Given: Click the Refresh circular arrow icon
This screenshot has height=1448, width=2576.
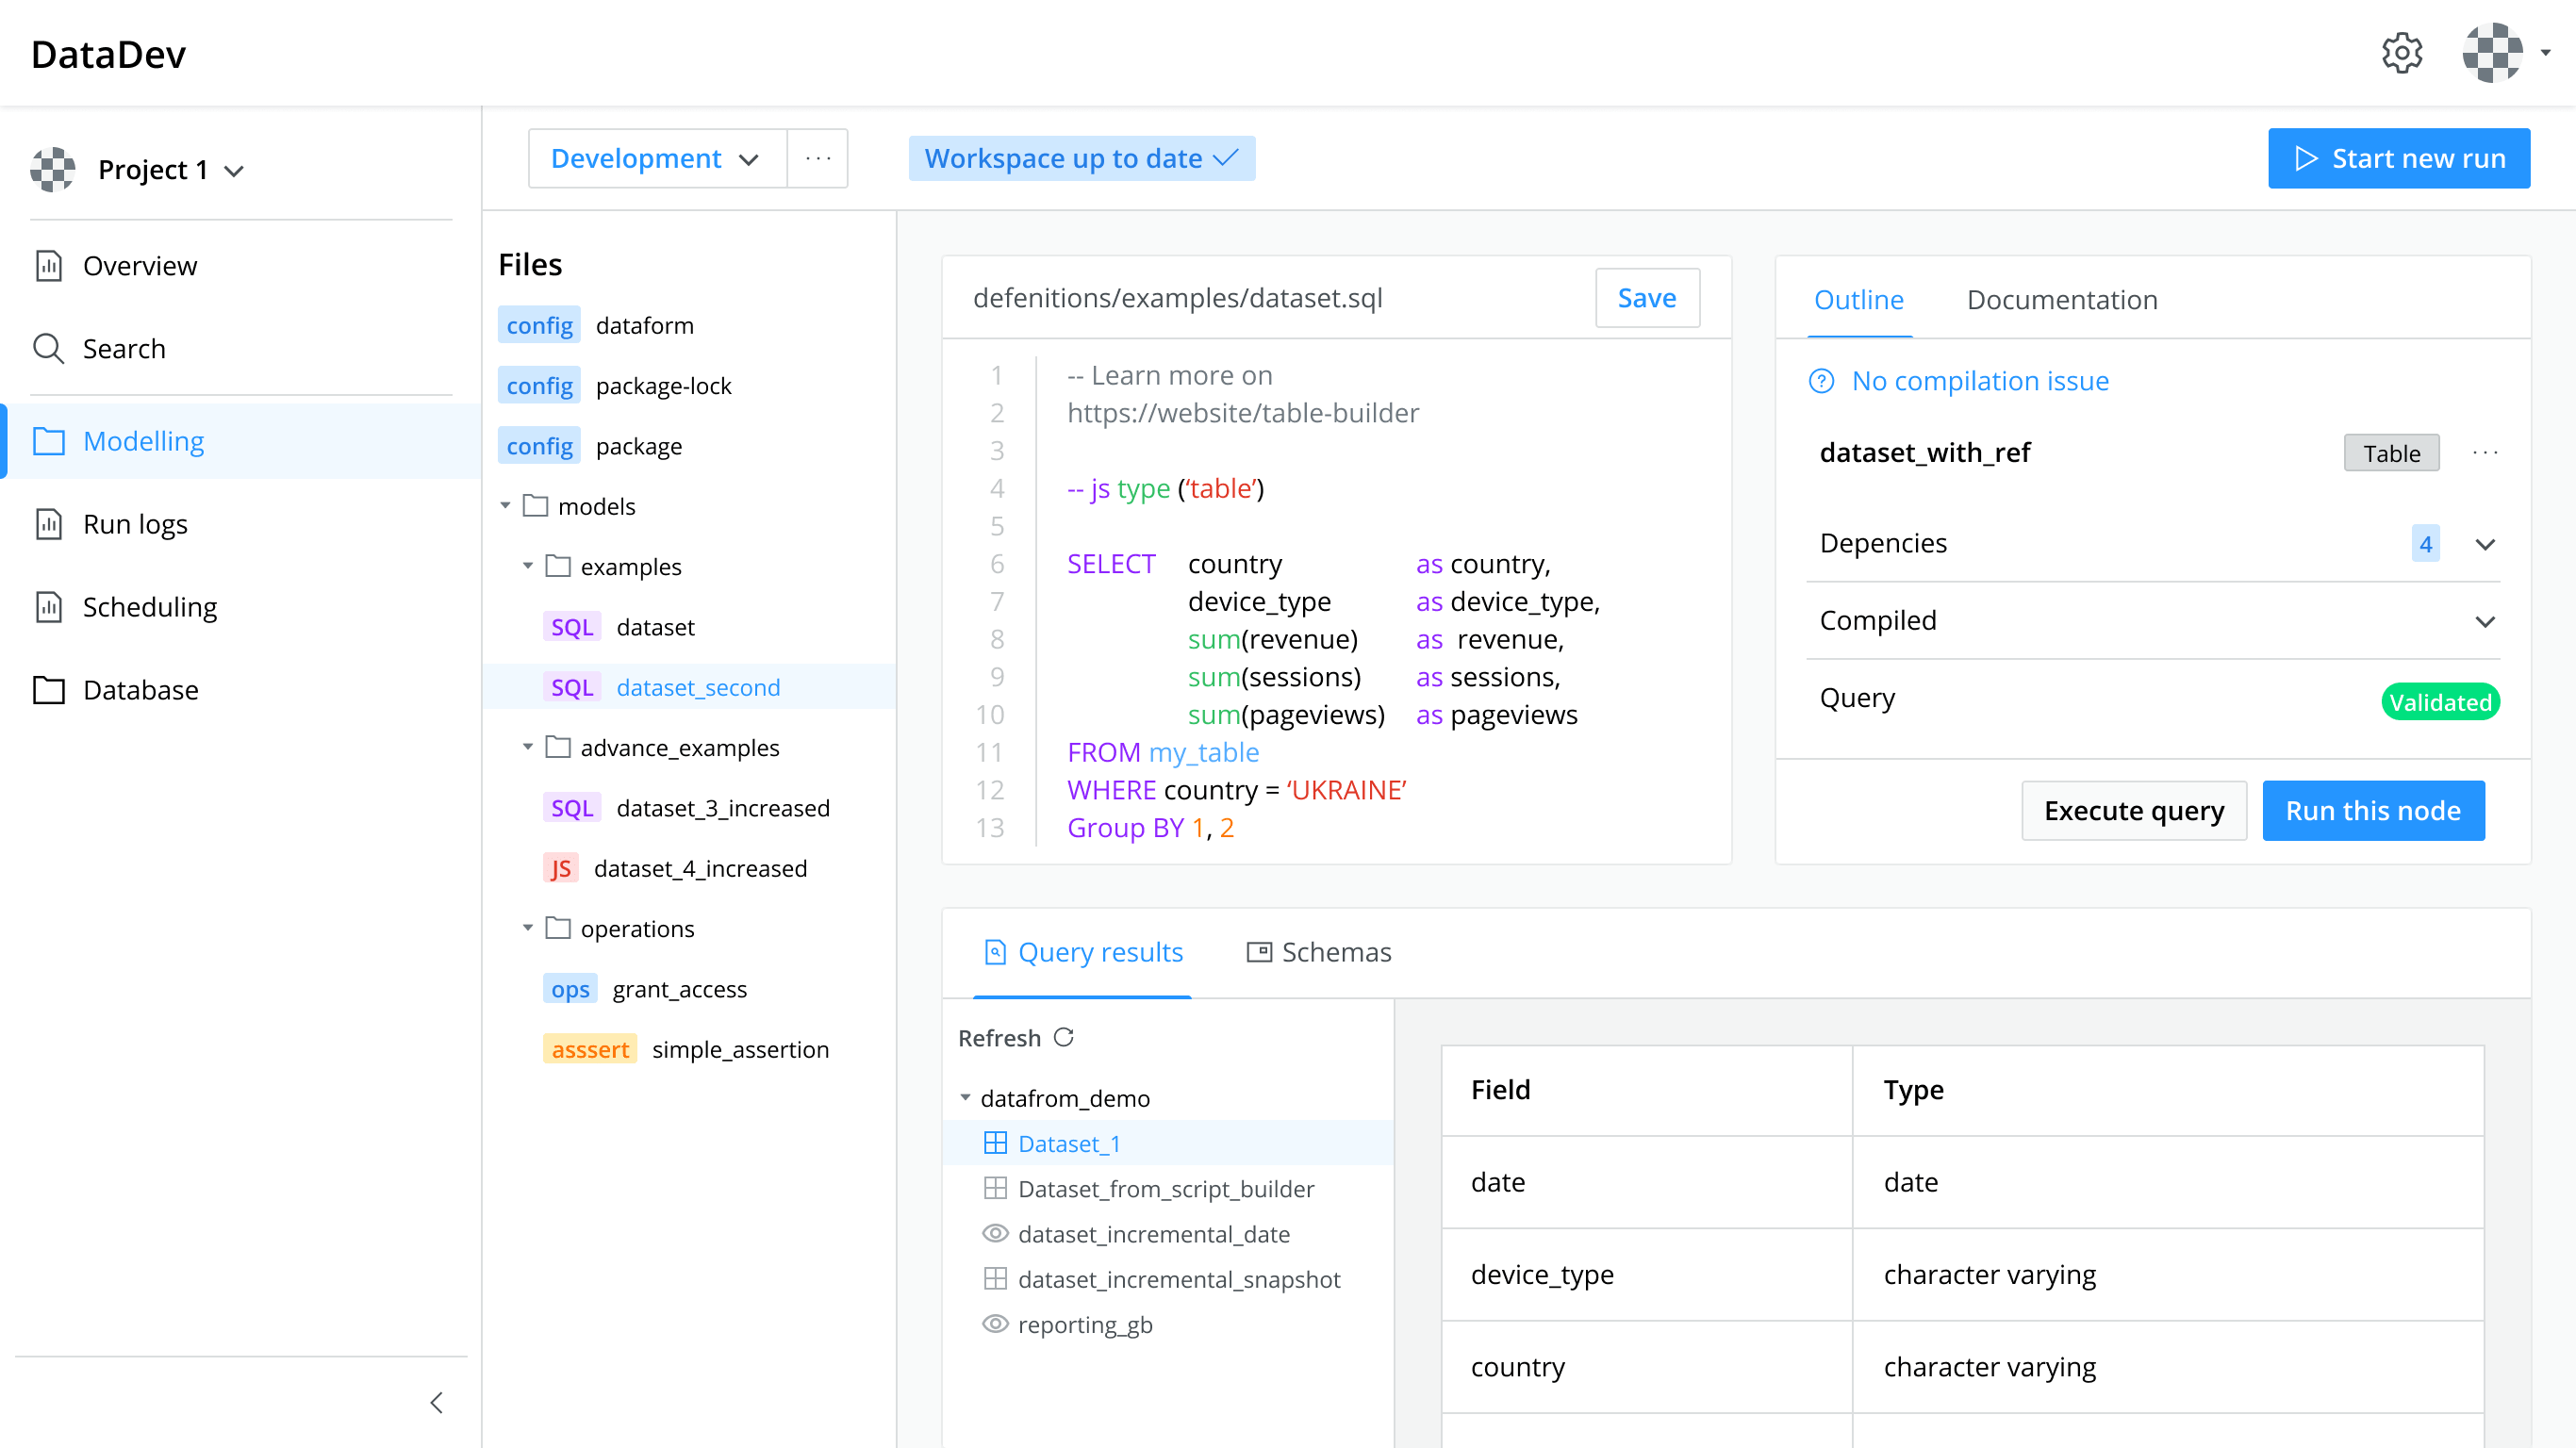Looking at the screenshot, I should [1064, 1037].
